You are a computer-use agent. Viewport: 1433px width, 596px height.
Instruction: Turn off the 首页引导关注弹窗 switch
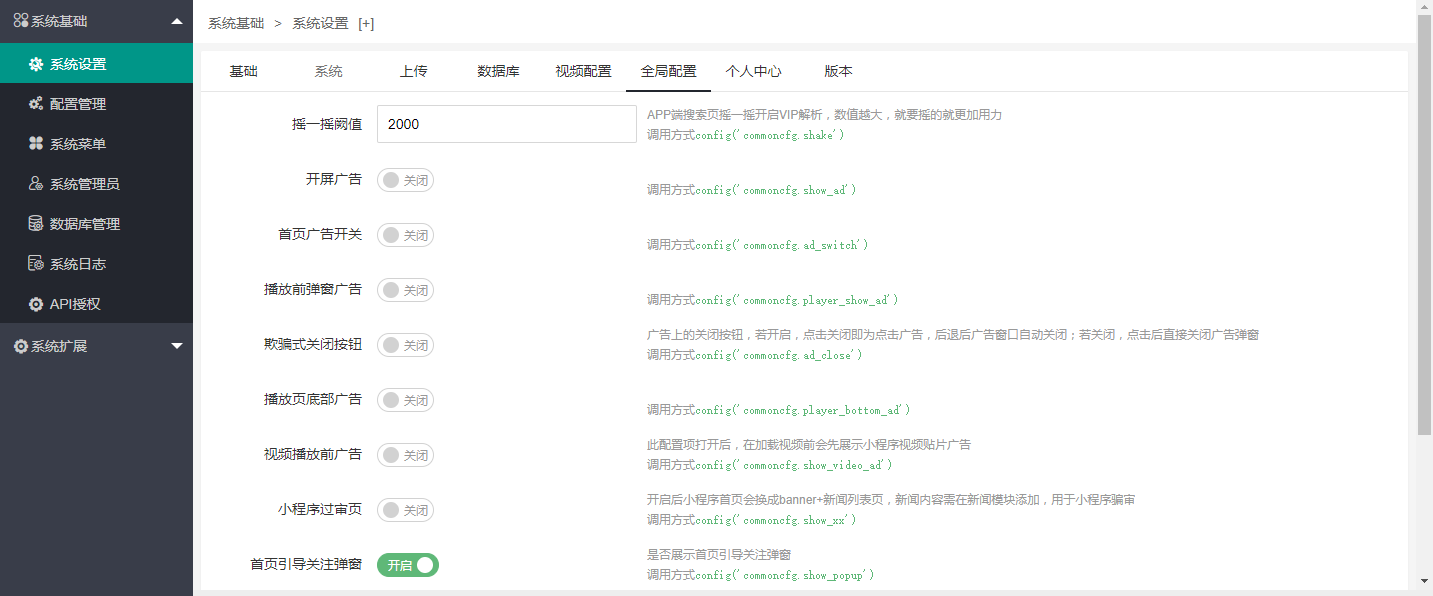pos(407,565)
